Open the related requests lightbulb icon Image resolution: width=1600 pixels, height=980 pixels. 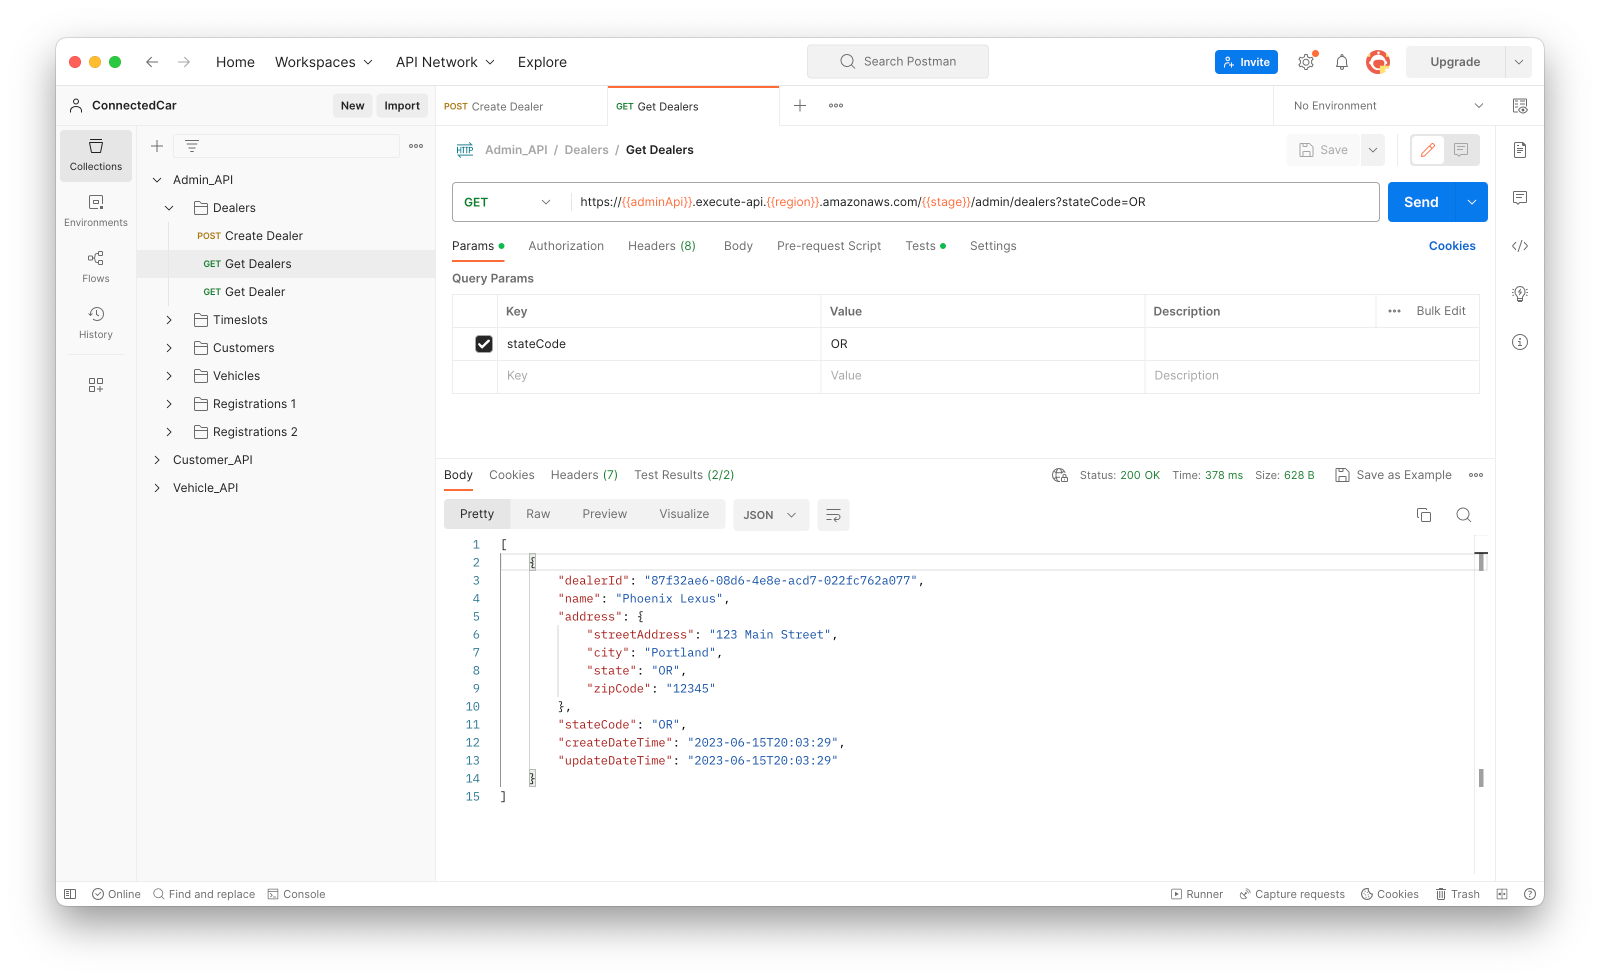coord(1520,294)
